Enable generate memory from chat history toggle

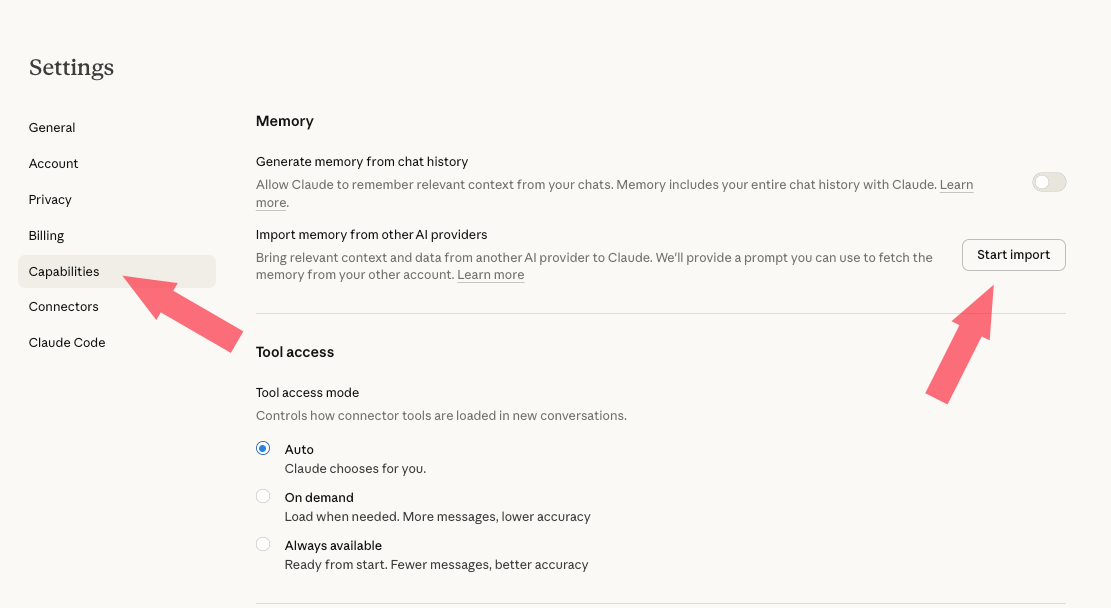[1049, 182]
